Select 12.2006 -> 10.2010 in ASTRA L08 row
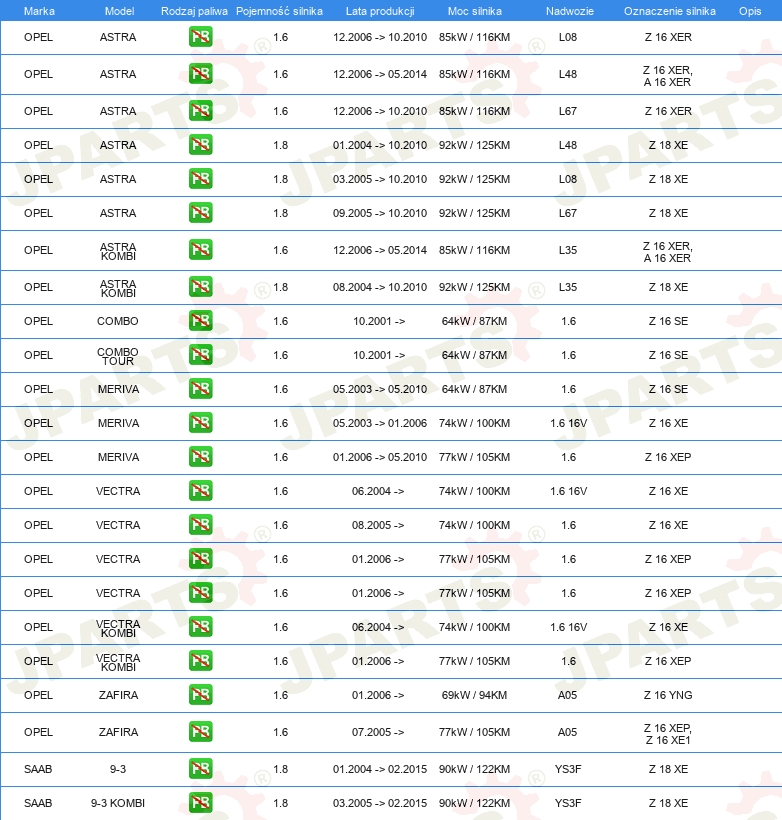Image resolution: width=782 pixels, height=820 pixels. click(380, 37)
